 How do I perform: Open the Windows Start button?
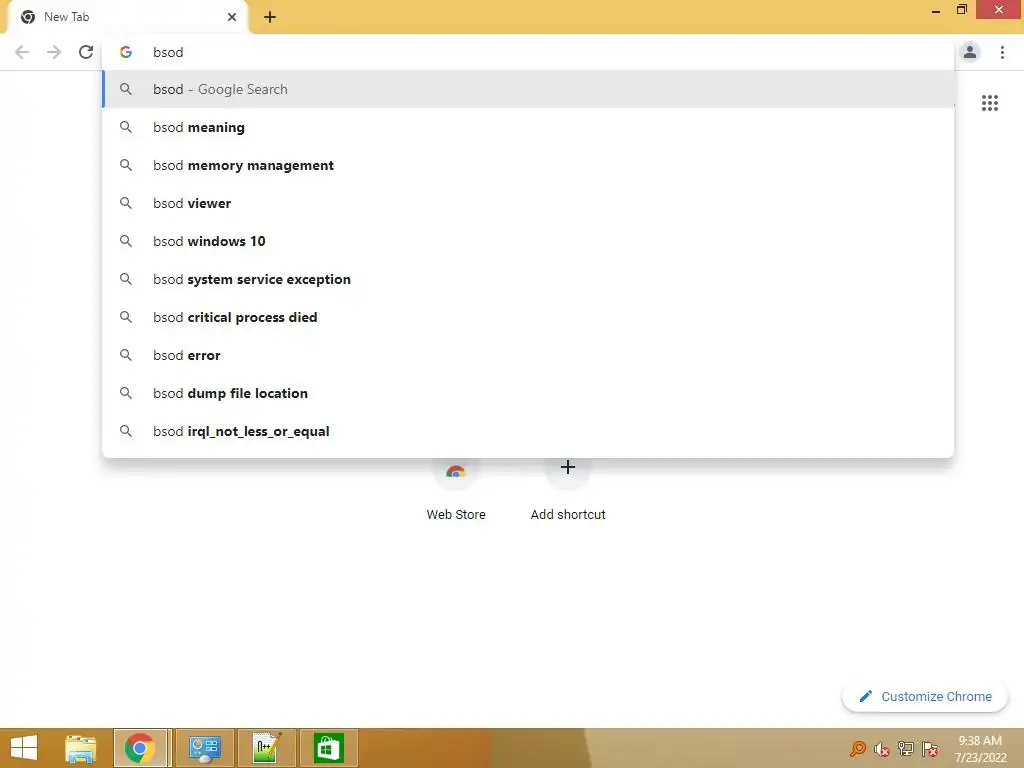(x=24, y=748)
